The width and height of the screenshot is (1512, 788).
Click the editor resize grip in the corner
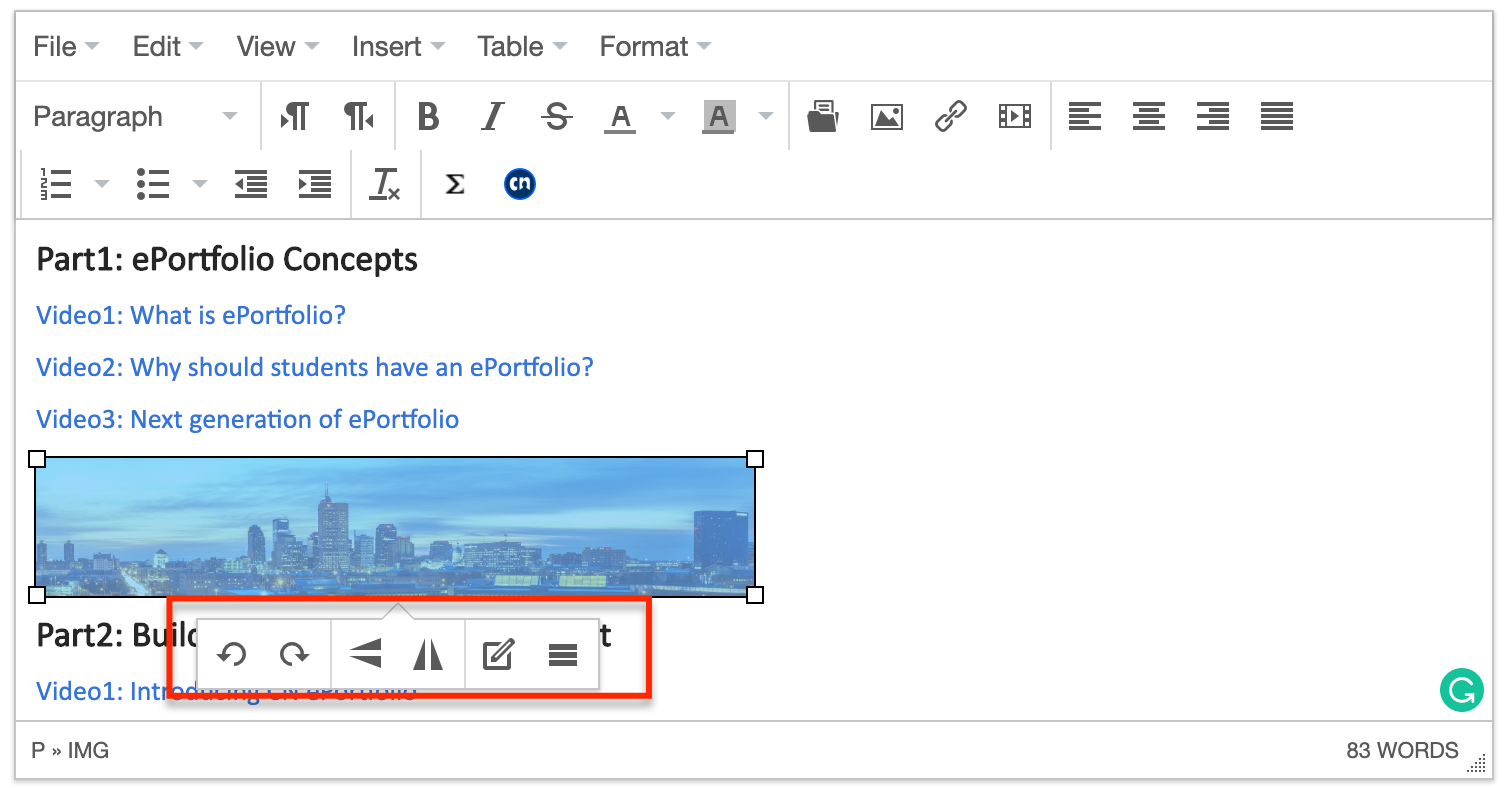pyautogui.click(x=1476, y=764)
